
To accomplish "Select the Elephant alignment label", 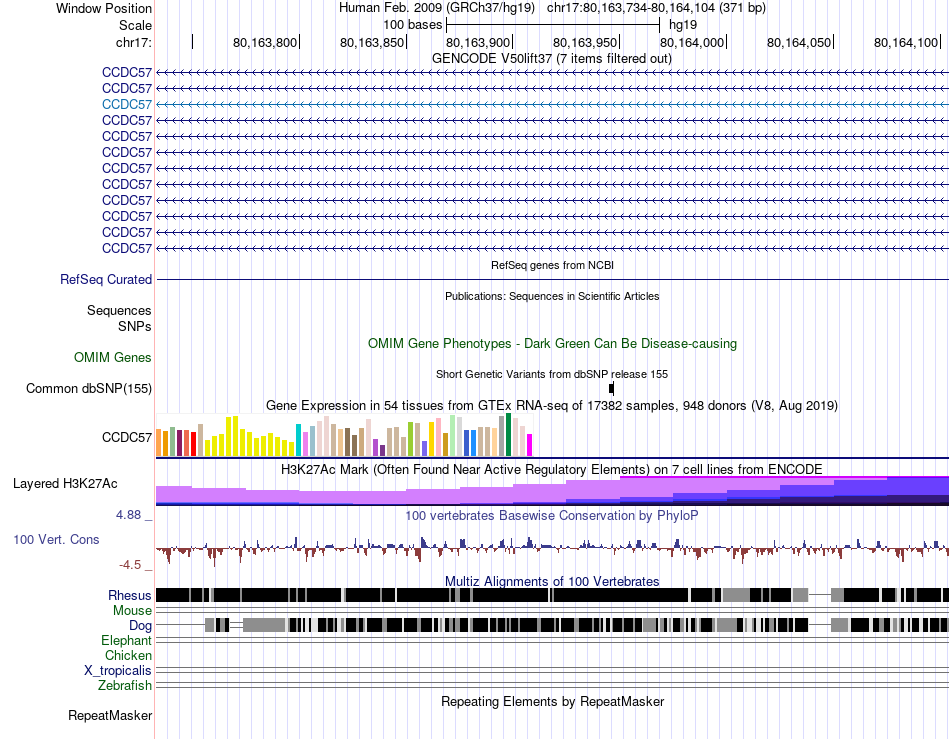I will pyautogui.click(x=127, y=640).
